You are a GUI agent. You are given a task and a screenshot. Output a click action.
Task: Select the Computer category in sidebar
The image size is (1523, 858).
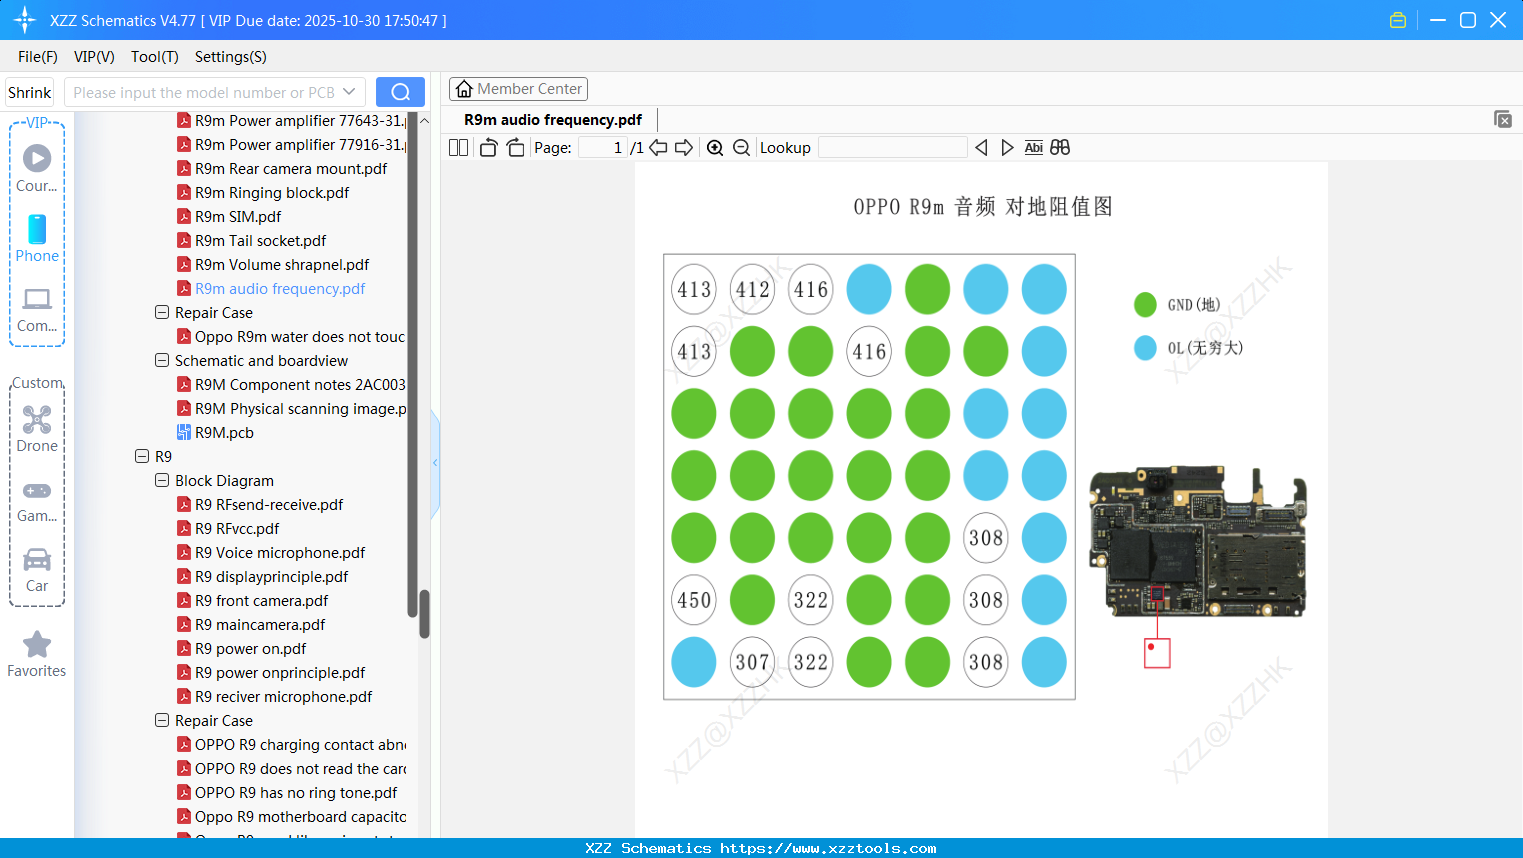[37, 309]
